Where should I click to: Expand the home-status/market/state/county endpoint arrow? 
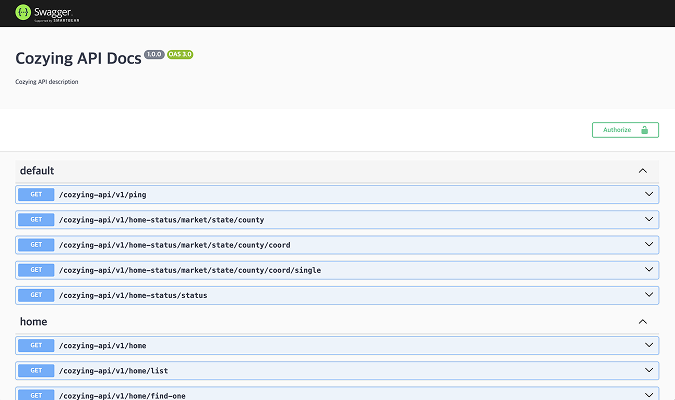[x=648, y=219]
